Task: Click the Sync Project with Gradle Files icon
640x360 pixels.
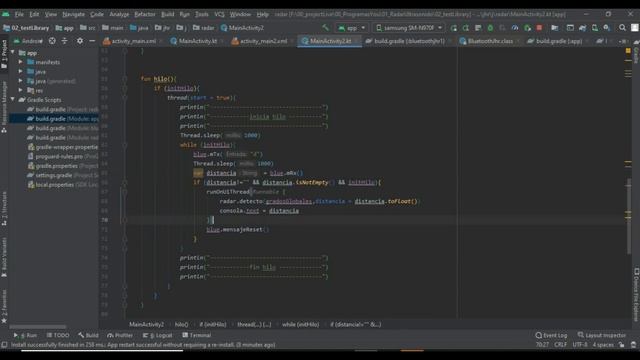Action: [x=582, y=28]
